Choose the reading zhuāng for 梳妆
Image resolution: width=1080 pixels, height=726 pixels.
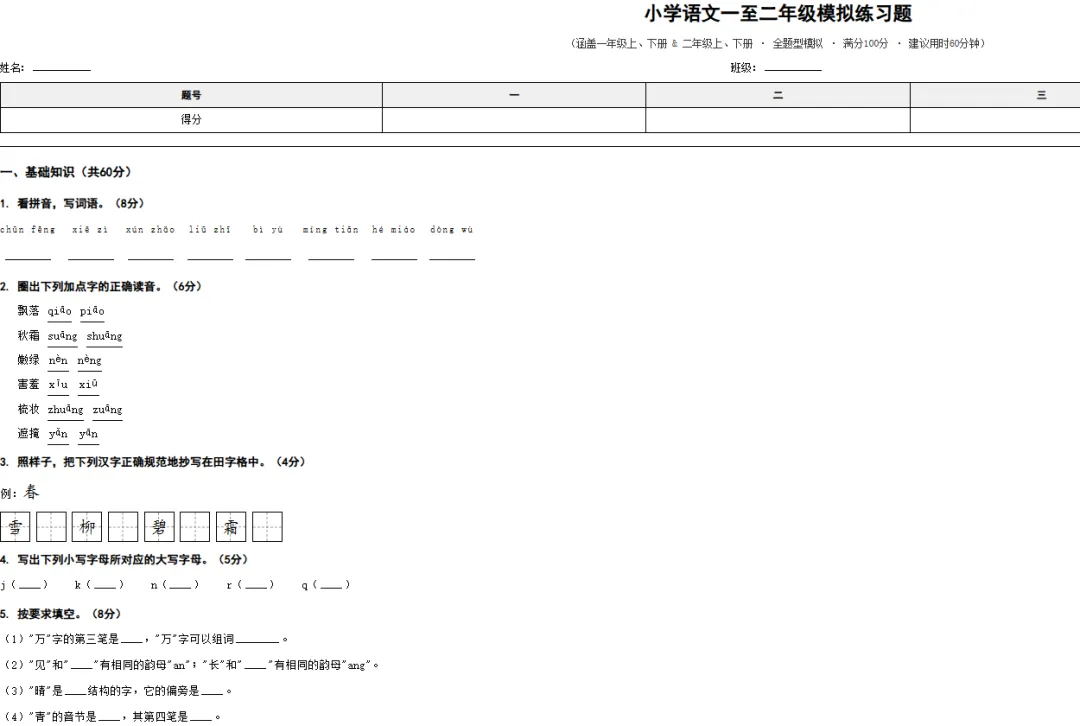click(65, 410)
